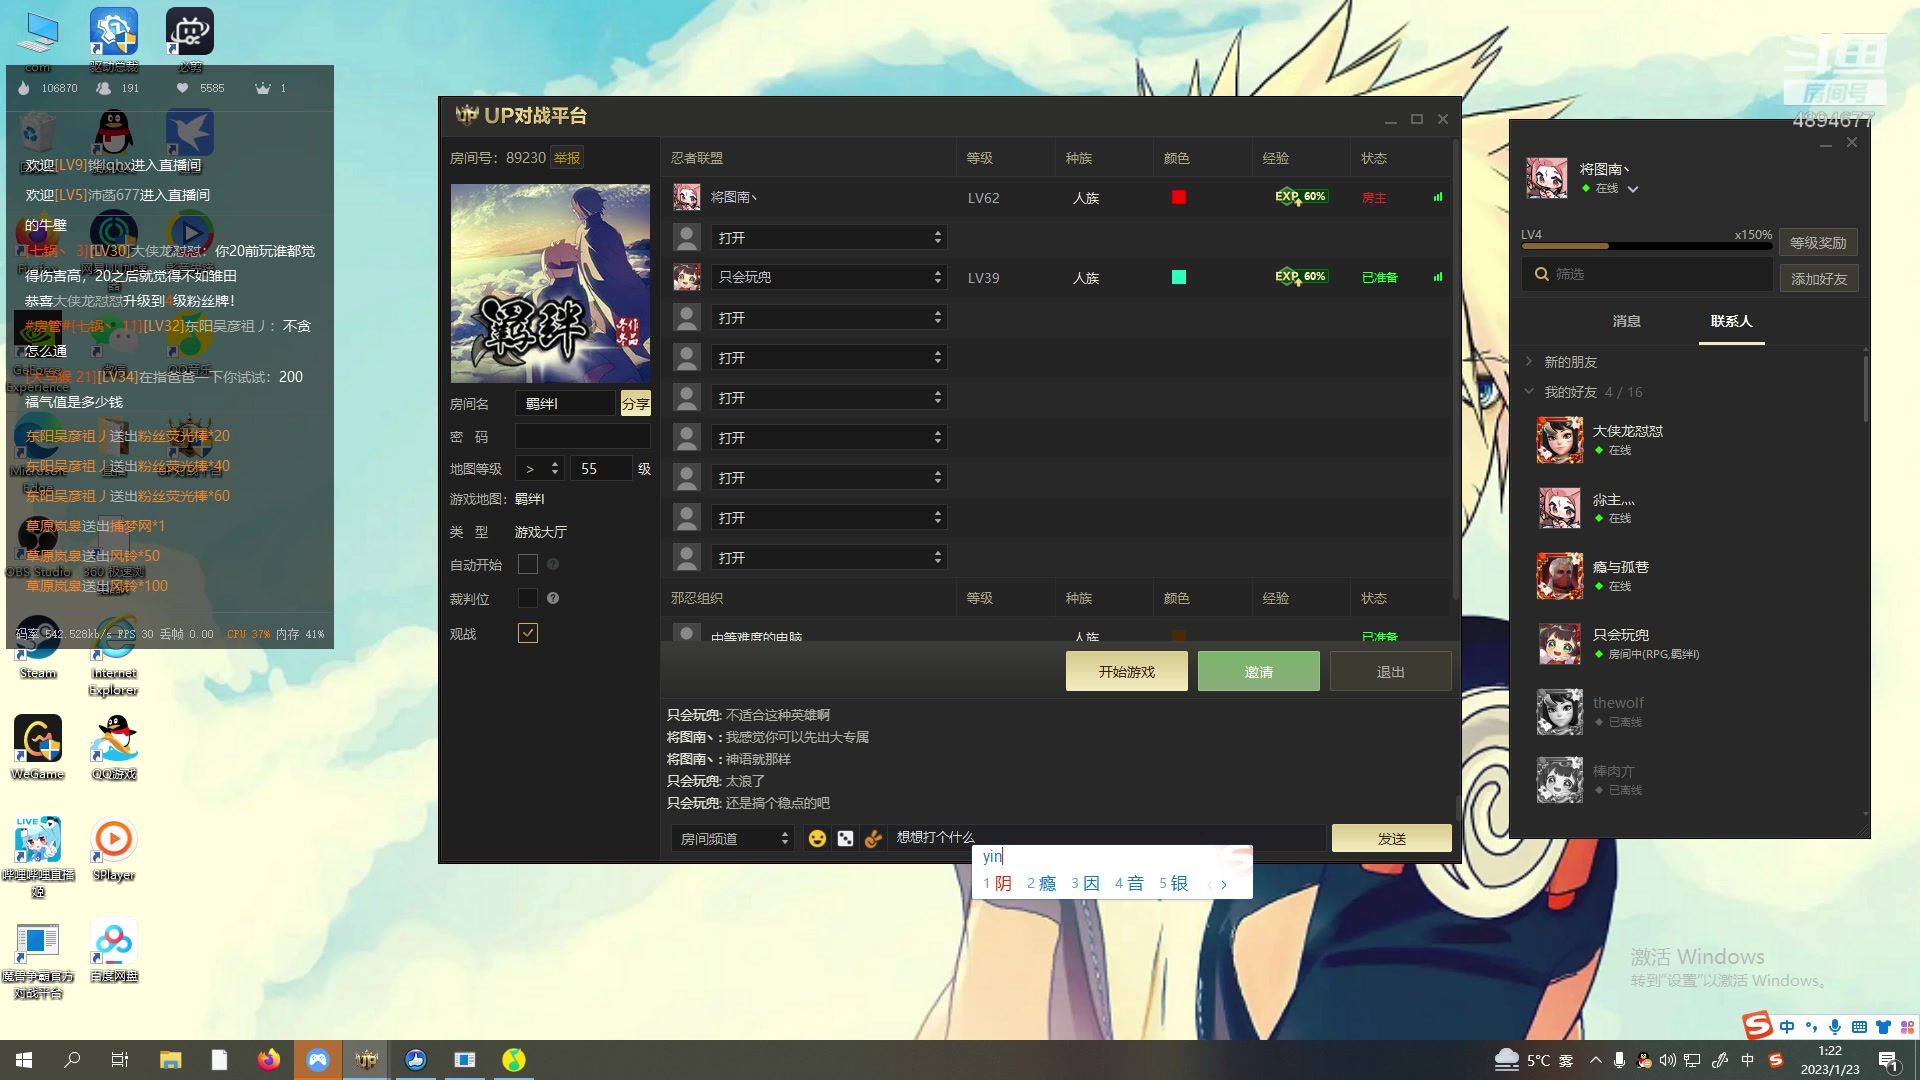Screen dimensions: 1920x1080
Task: Switch to the 消息 tab
Action: tap(1627, 321)
